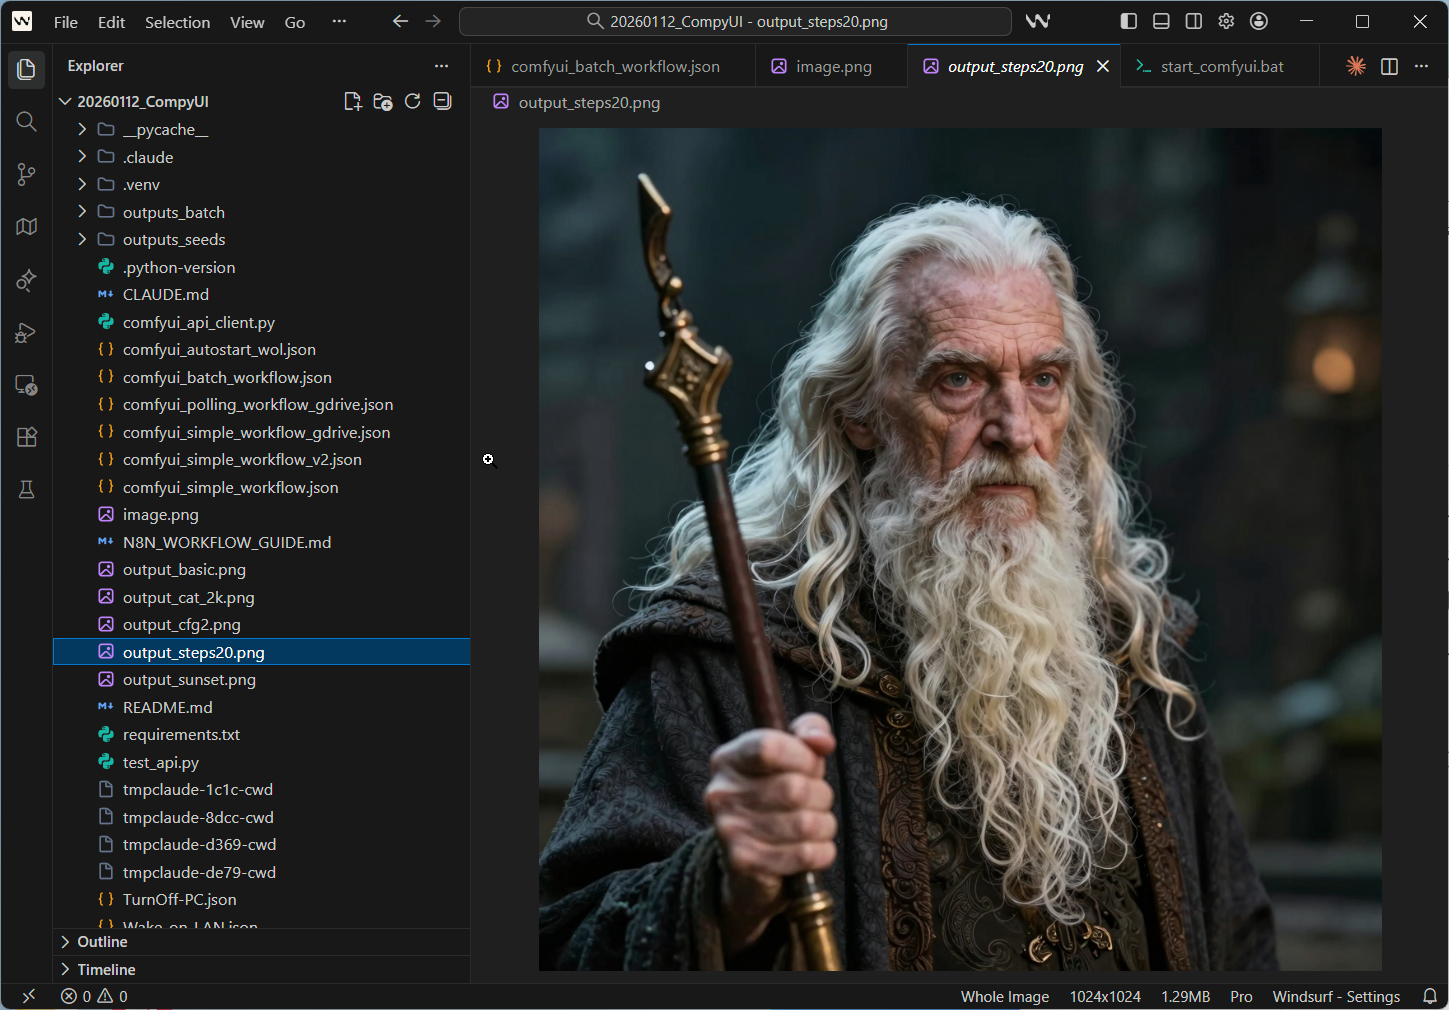Toggle the primary side bar visibility
The width and height of the screenshot is (1449, 1010).
[1129, 21]
